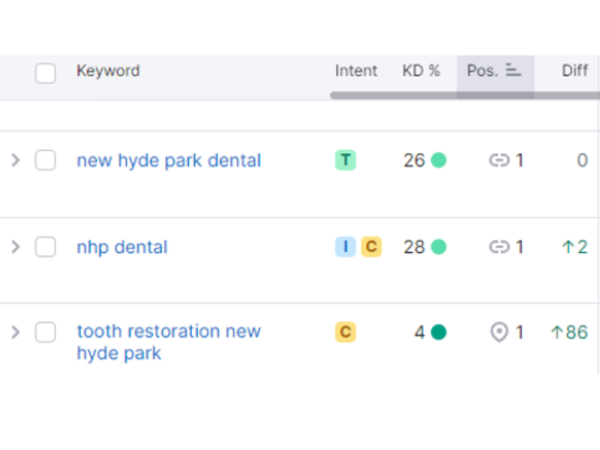This screenshot has width=600, height=450.
Task: Tick the tooth restoration new hyde park checkbox
Action: point(46,332)
